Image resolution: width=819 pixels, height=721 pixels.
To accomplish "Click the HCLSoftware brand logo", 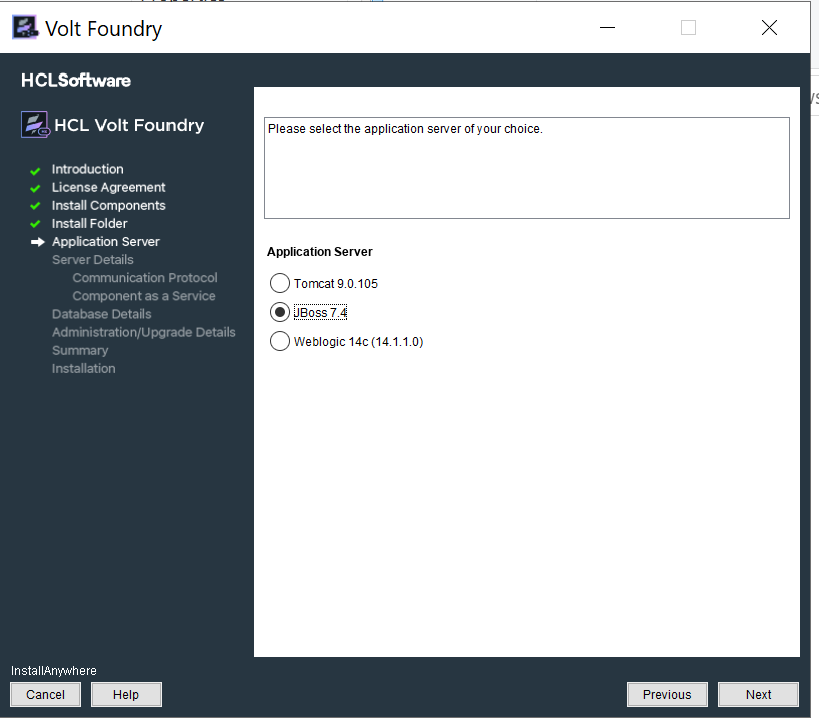I will click(x=76, y=80).
